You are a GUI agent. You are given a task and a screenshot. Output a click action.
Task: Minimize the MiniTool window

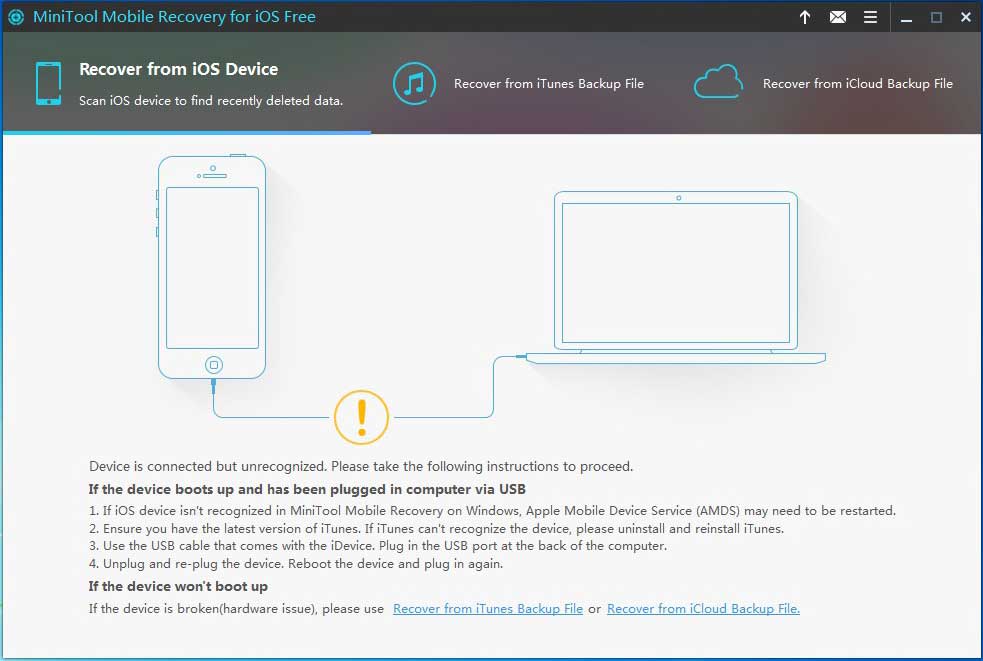click(x=906, y=18)
